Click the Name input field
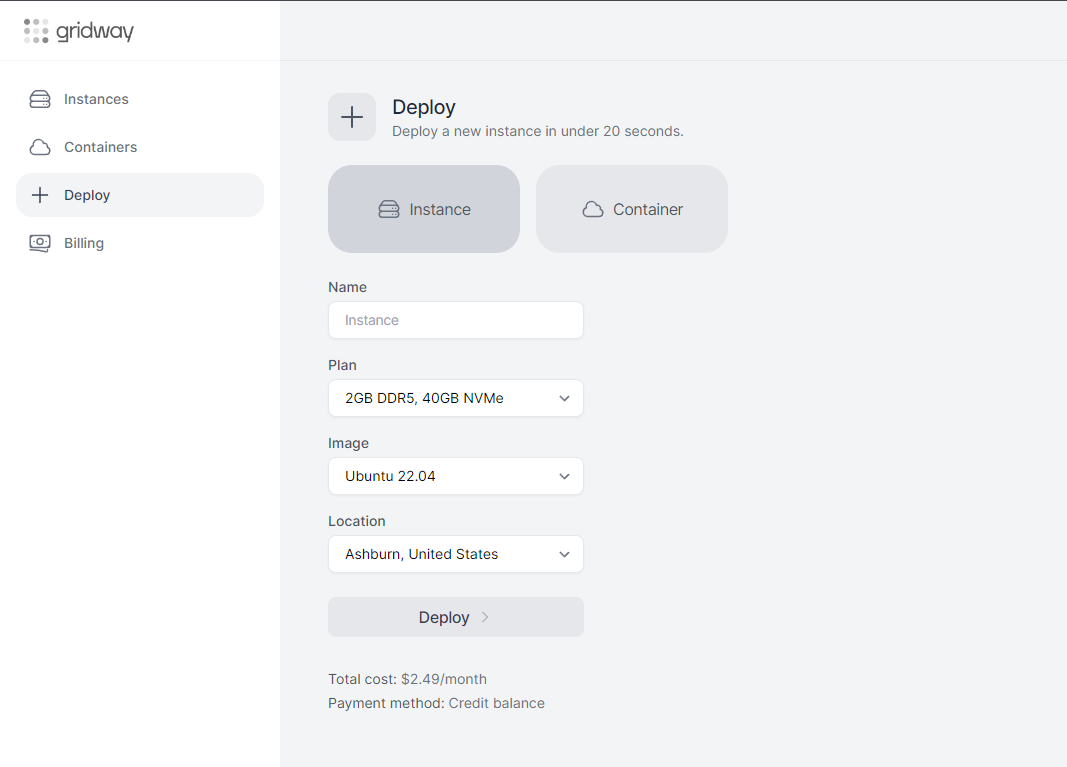This screenshot has height=767, width=1067. 455,320
